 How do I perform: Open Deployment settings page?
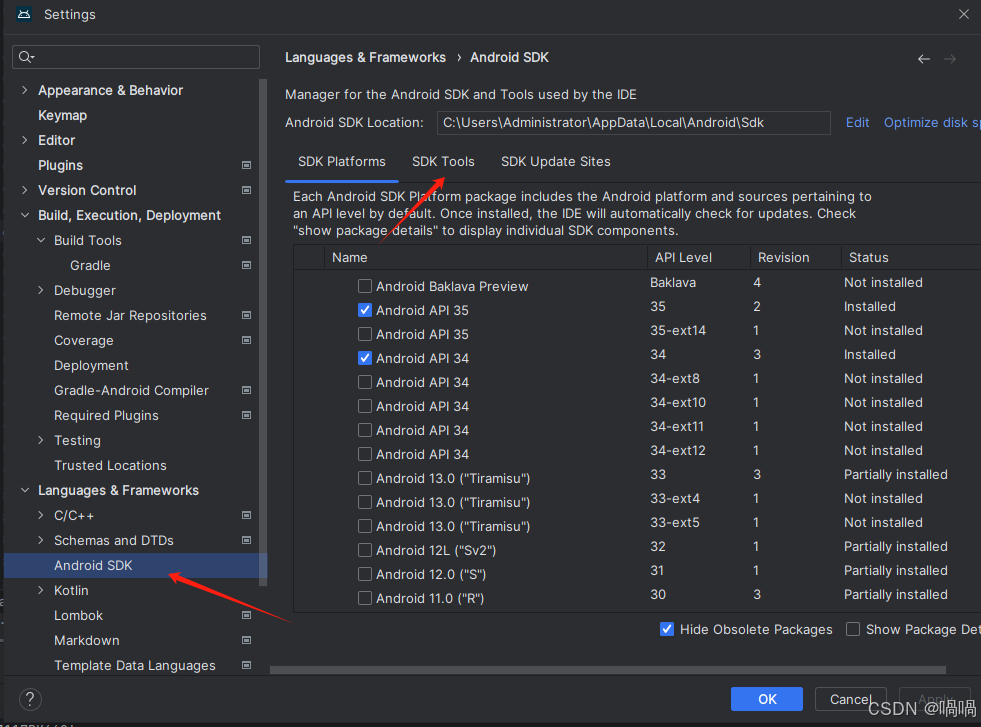[91, 365]
